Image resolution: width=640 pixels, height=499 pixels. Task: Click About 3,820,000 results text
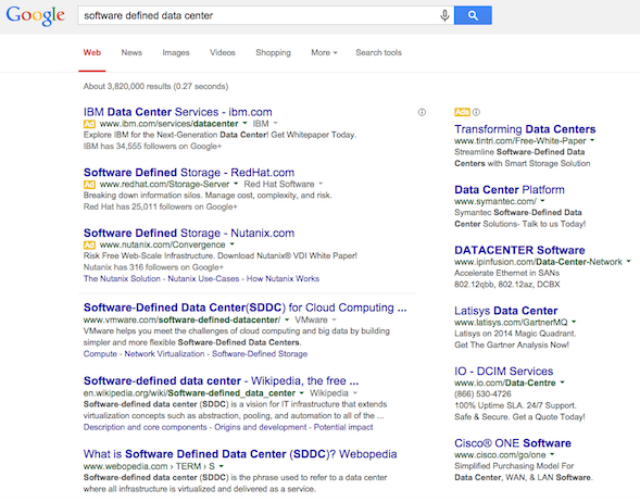pyautogui.click(x=156, y=86)
